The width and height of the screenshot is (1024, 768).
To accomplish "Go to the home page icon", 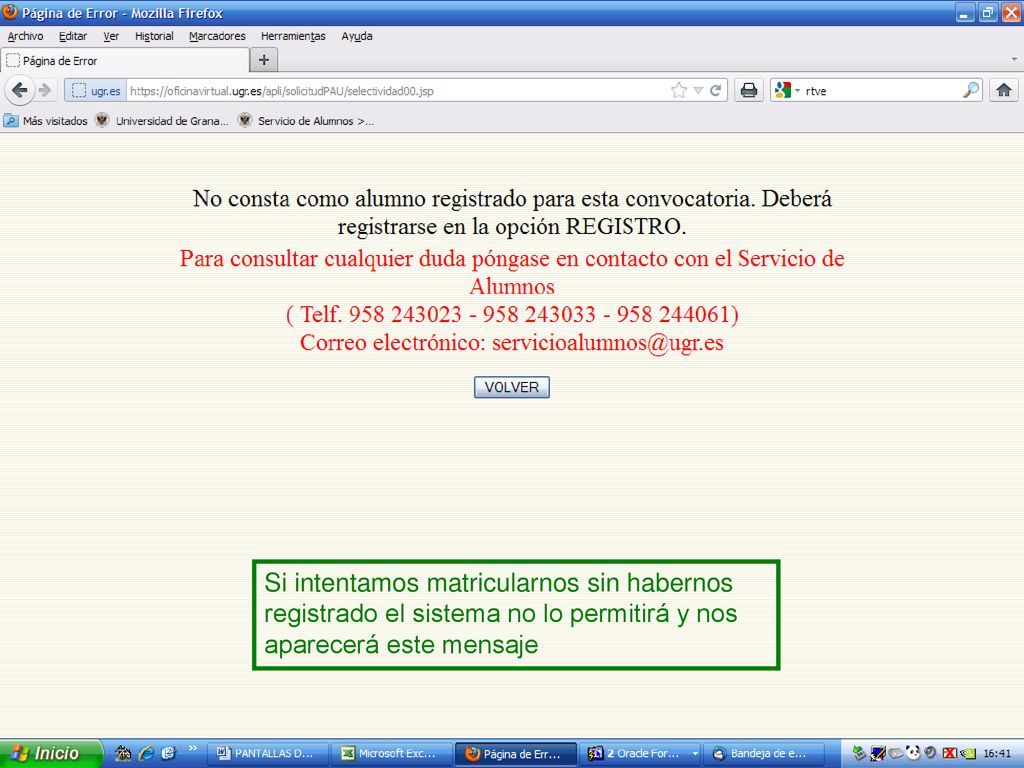I will point(1004,90).
